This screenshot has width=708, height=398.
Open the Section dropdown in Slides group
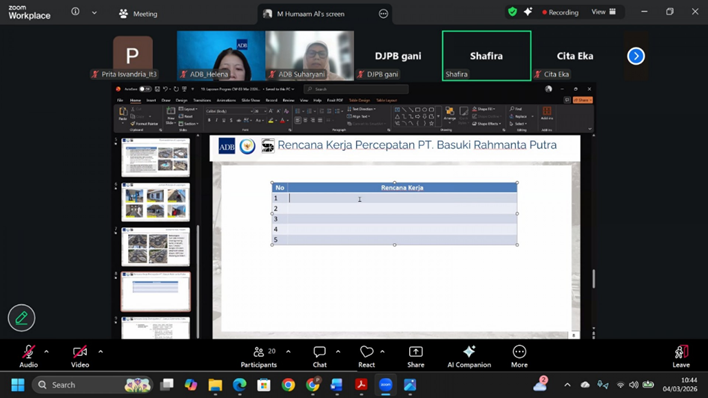[189, 123]
